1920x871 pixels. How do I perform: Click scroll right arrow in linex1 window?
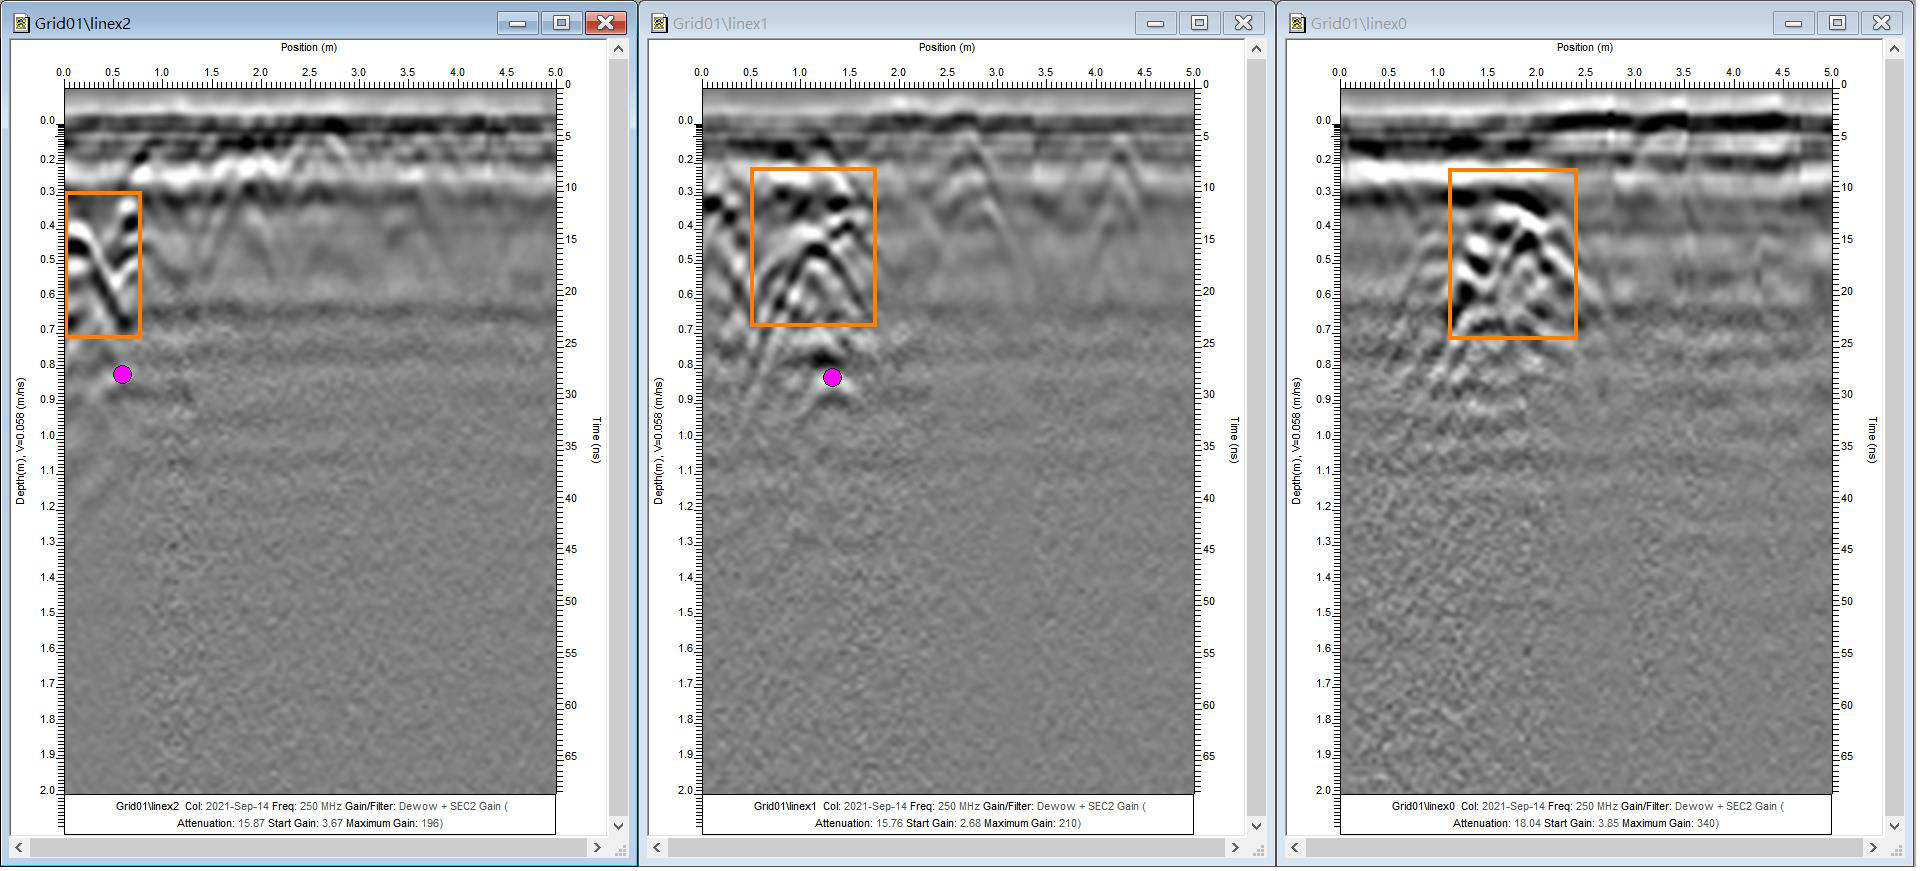[x=1235, y=848]
